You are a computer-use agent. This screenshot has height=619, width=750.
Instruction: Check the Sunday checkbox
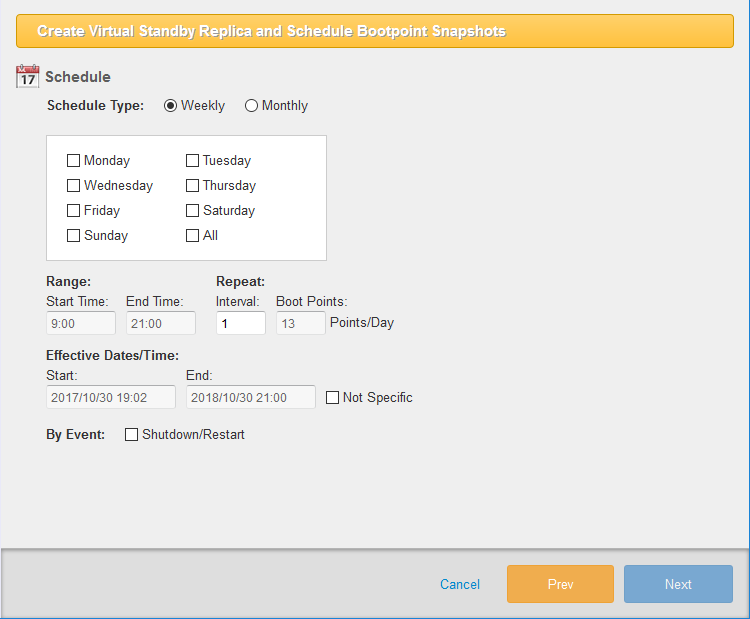pos(73,235)
